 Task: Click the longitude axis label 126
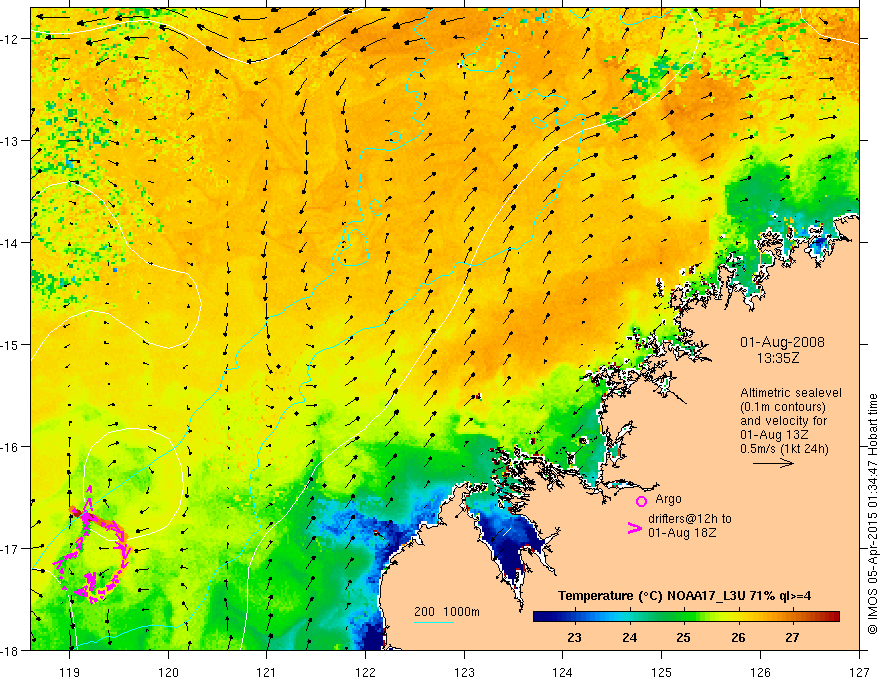[760, 672]
